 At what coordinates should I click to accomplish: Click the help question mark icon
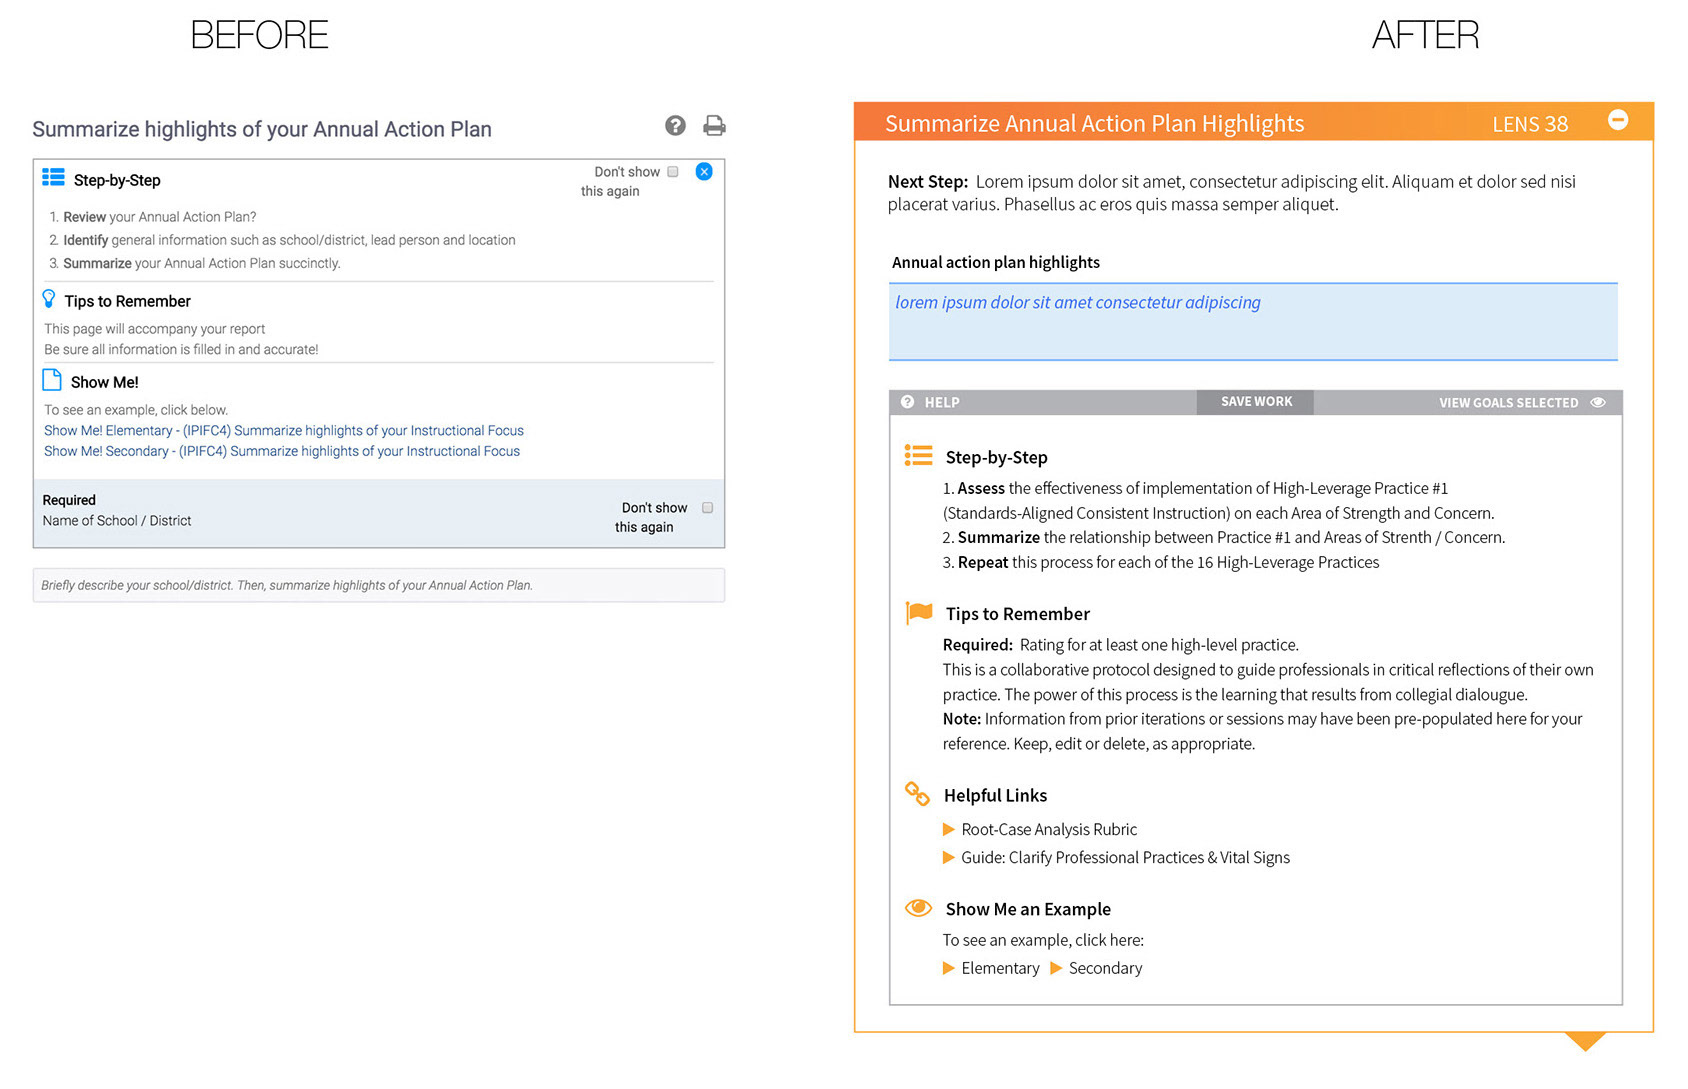675,126
